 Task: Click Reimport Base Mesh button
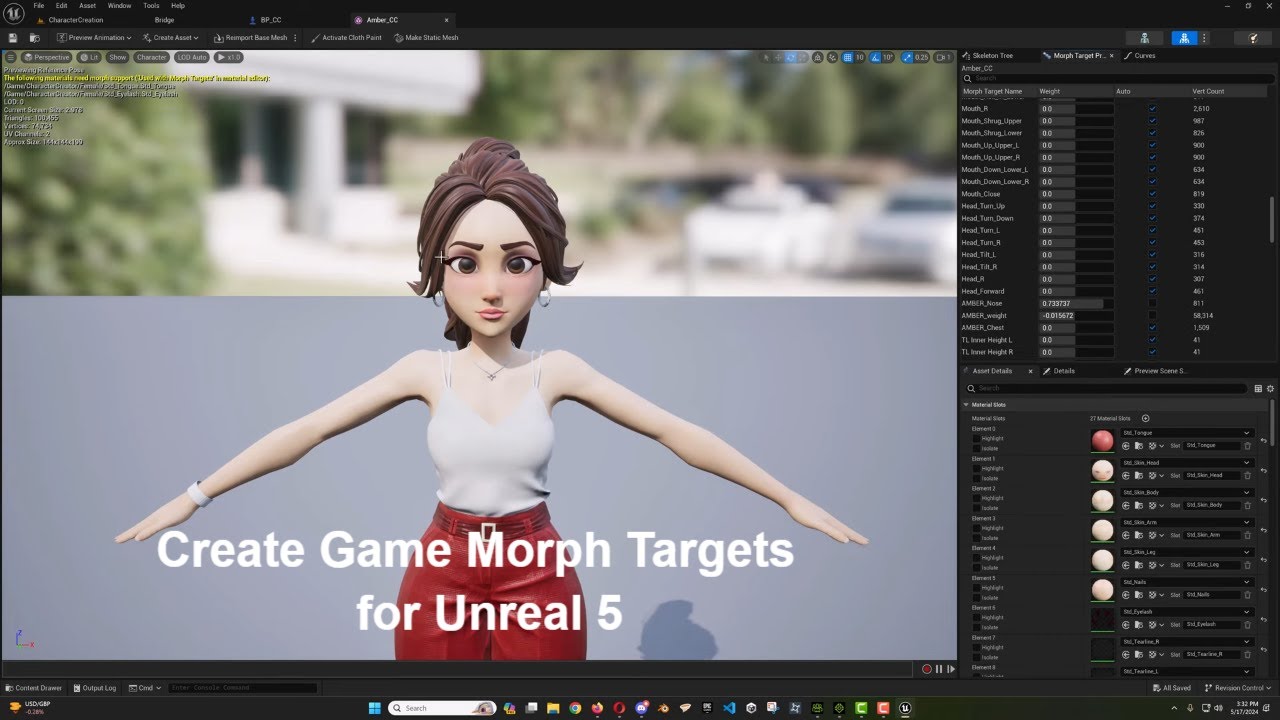point(250,38)
